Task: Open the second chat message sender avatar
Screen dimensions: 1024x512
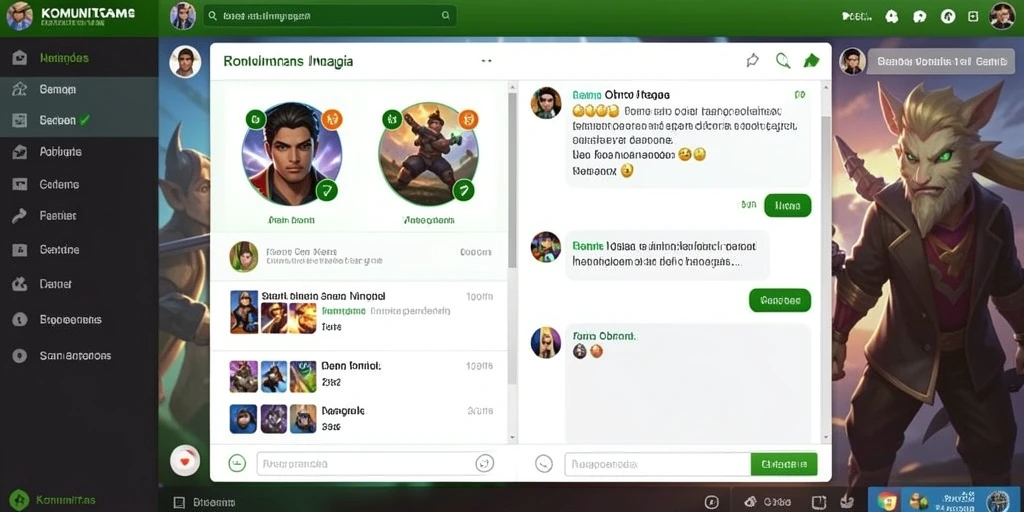Action: click(x=546, y=247)
